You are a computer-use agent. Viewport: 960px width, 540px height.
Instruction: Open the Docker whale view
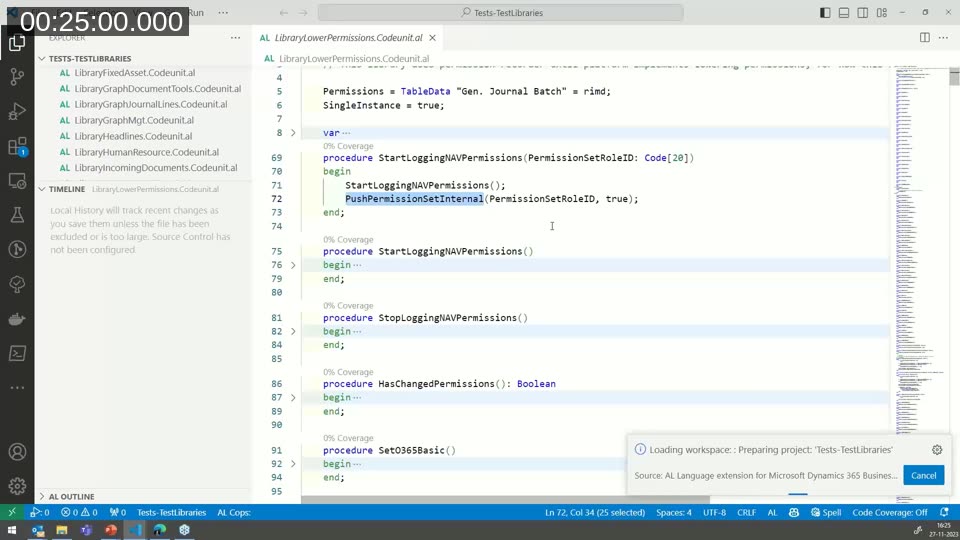(17, 319)
